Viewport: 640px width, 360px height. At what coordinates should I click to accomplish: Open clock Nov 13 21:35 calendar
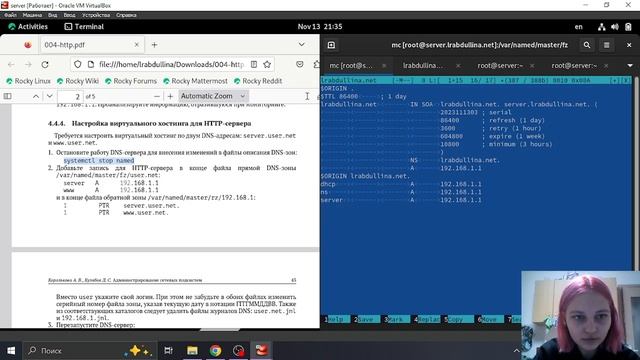(320, 27)
